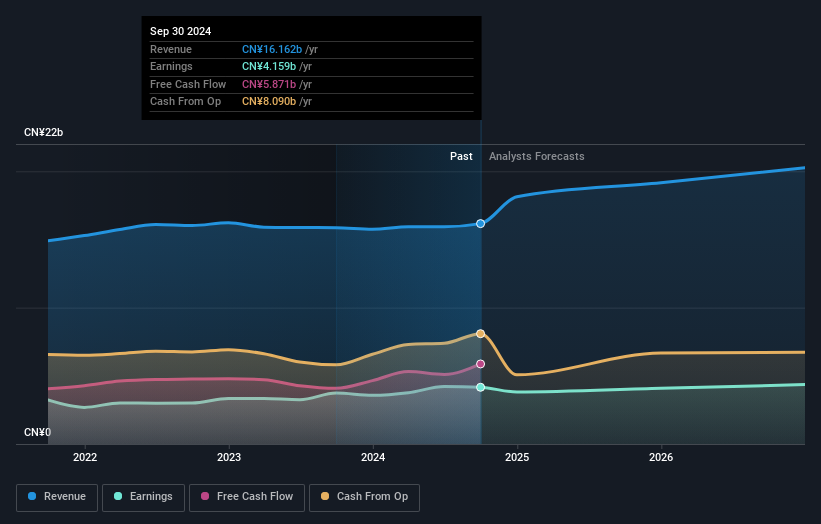Click the 2026 x-axis label
This screenshot has width=821, height=524.
pyautogui.click(x=661, y=457)
